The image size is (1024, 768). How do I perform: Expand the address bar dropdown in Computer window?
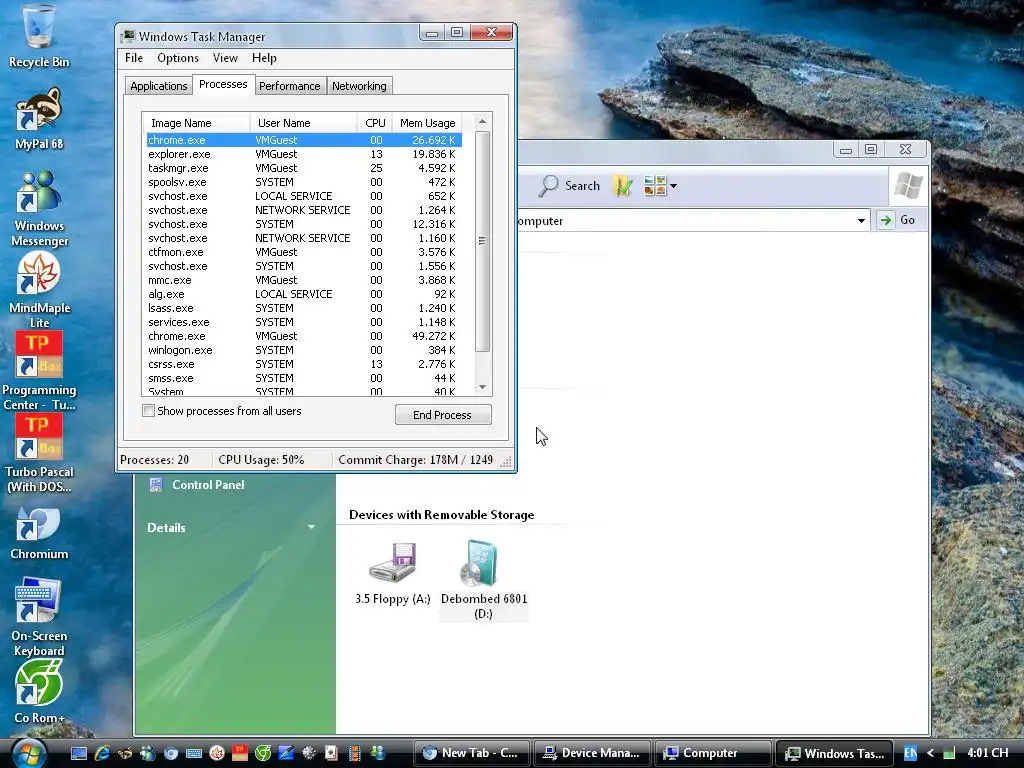pyautogui.click(x=861, y=221)
